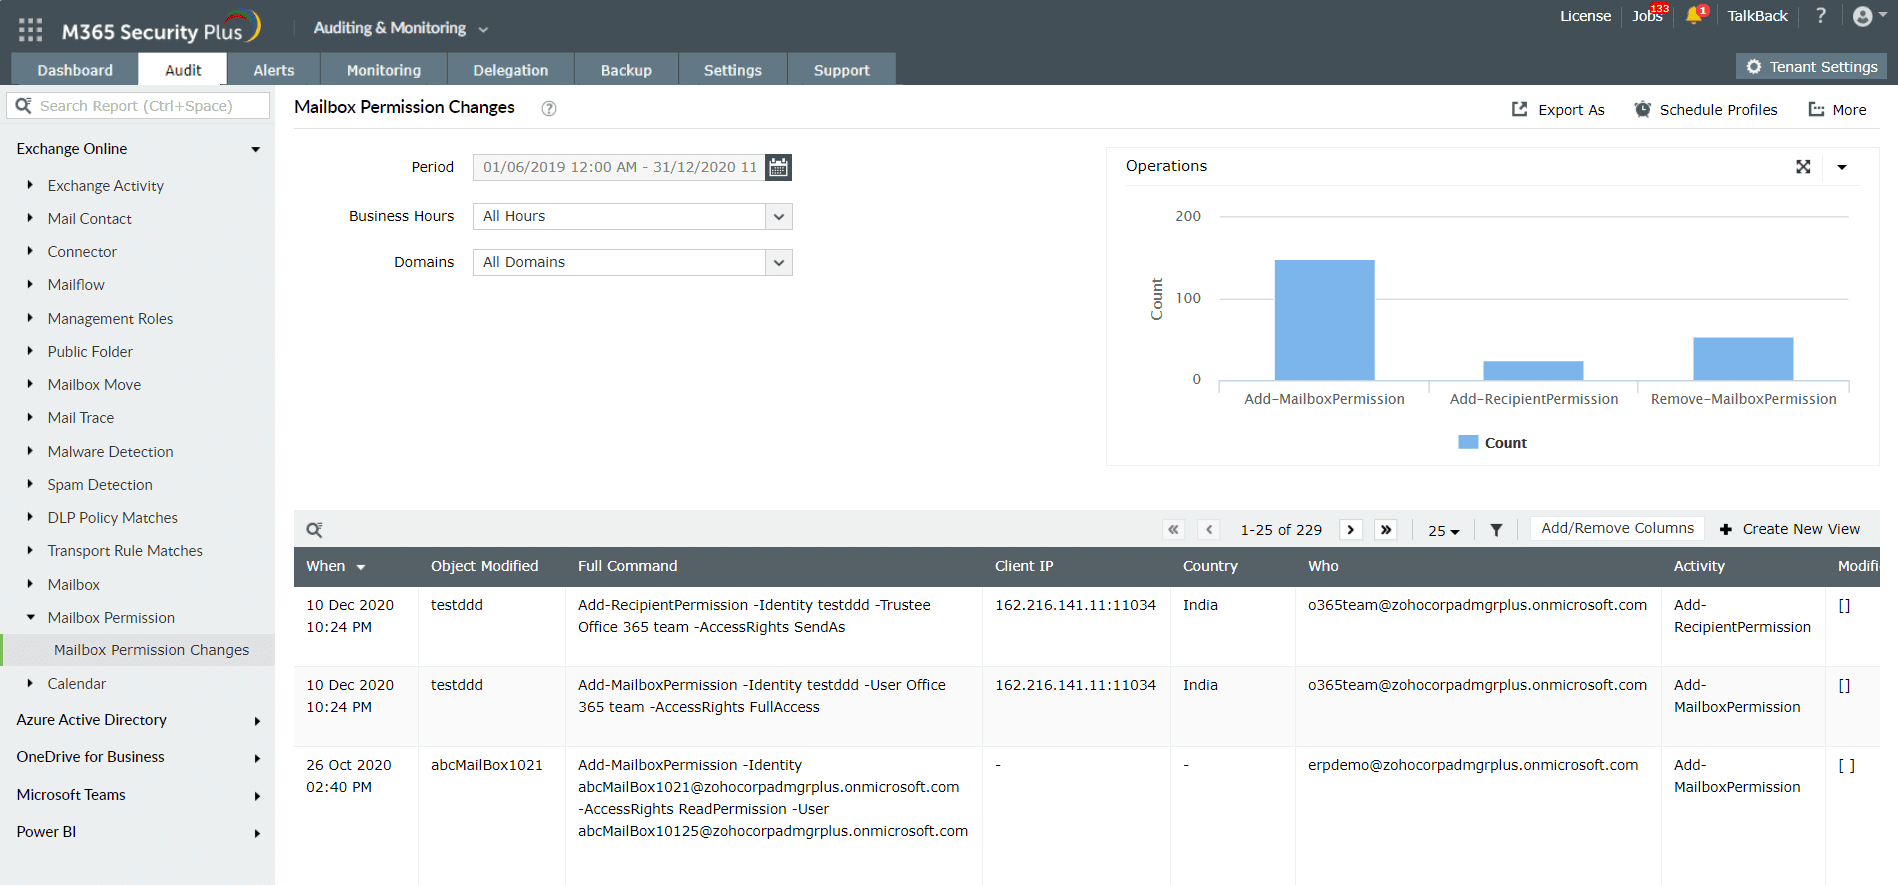Screen dimensions: 1898x885
Task: Click the Add-MailboxPermission bar in chart
Action: [1324, 320]
